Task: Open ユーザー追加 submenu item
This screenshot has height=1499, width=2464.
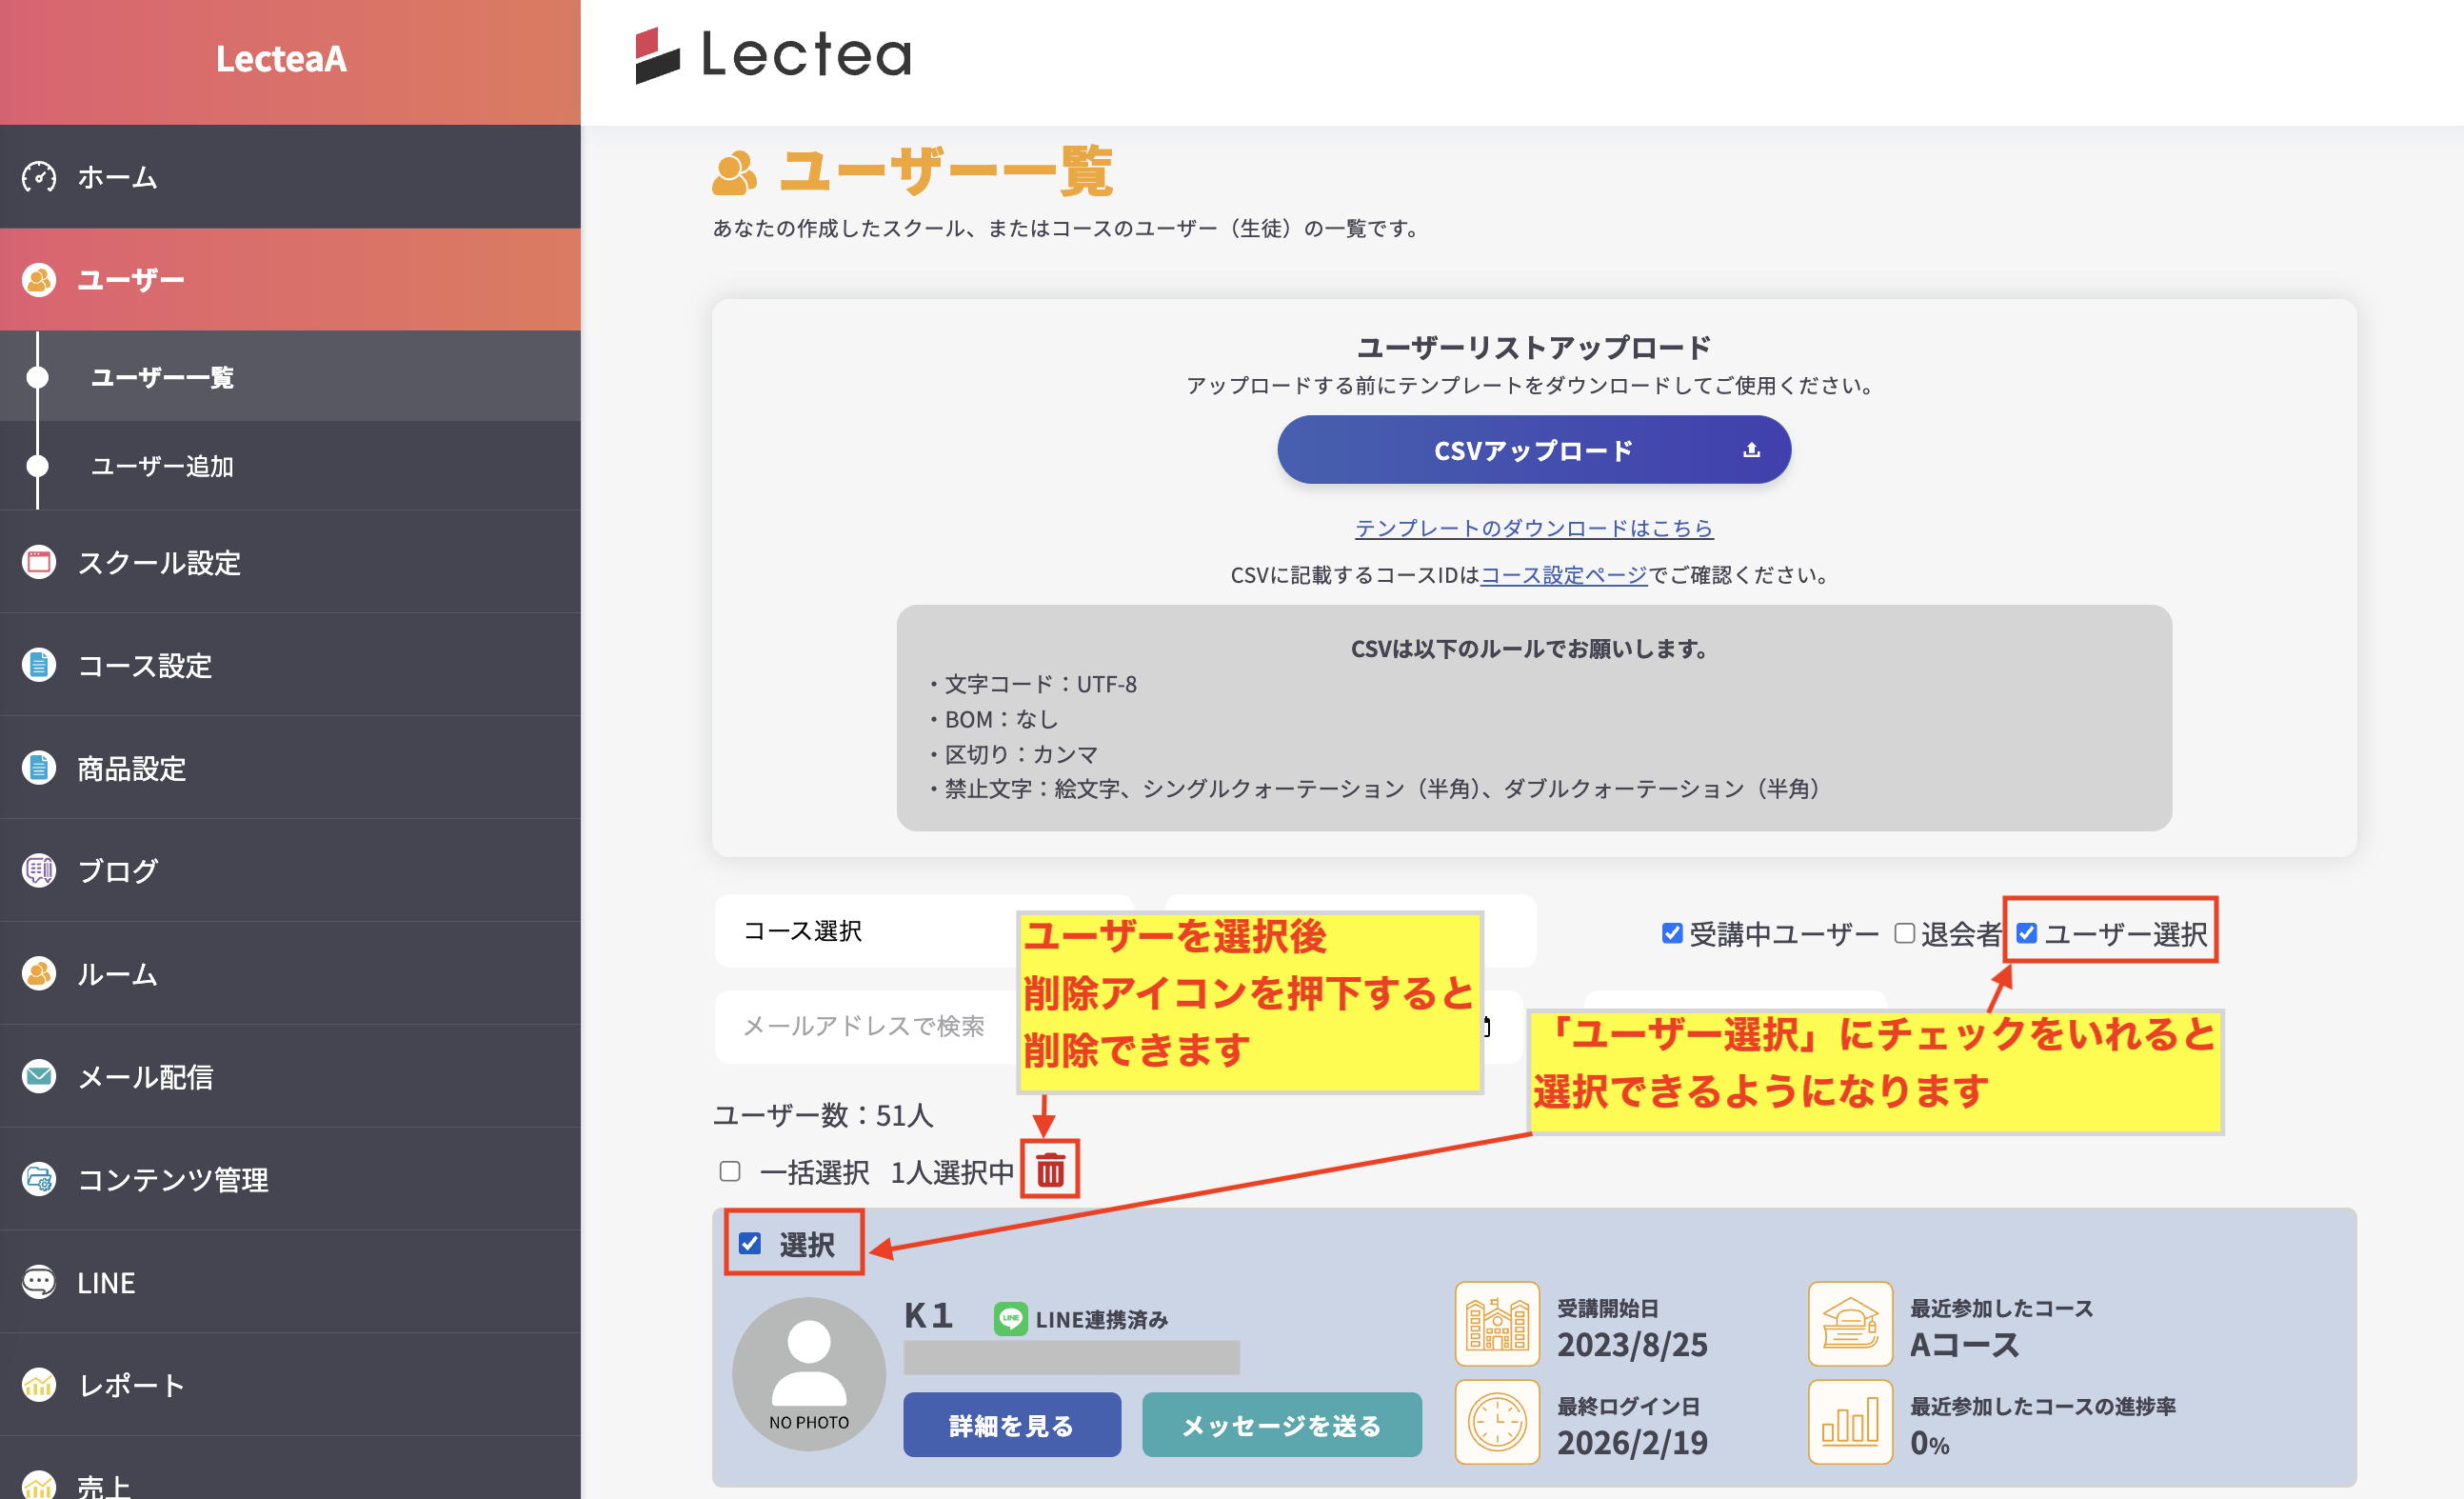Action: 162,466
